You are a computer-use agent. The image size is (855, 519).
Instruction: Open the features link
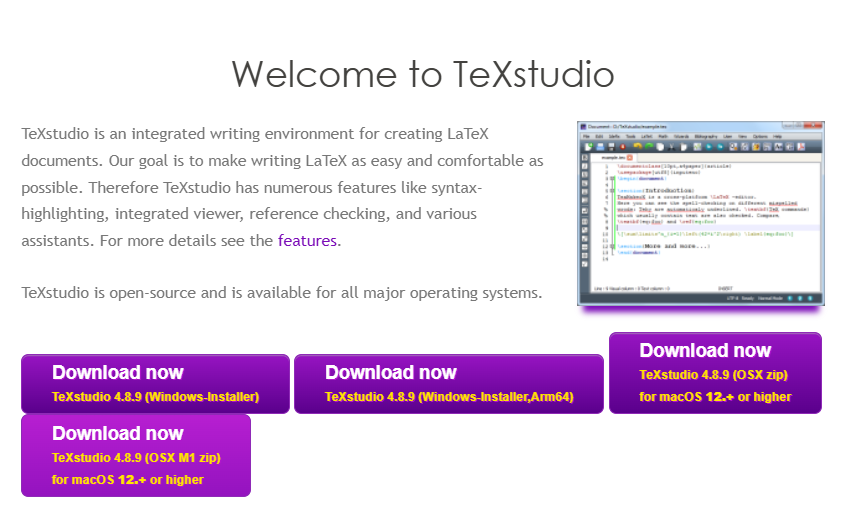pyautogui.click(x=307, y=240)
